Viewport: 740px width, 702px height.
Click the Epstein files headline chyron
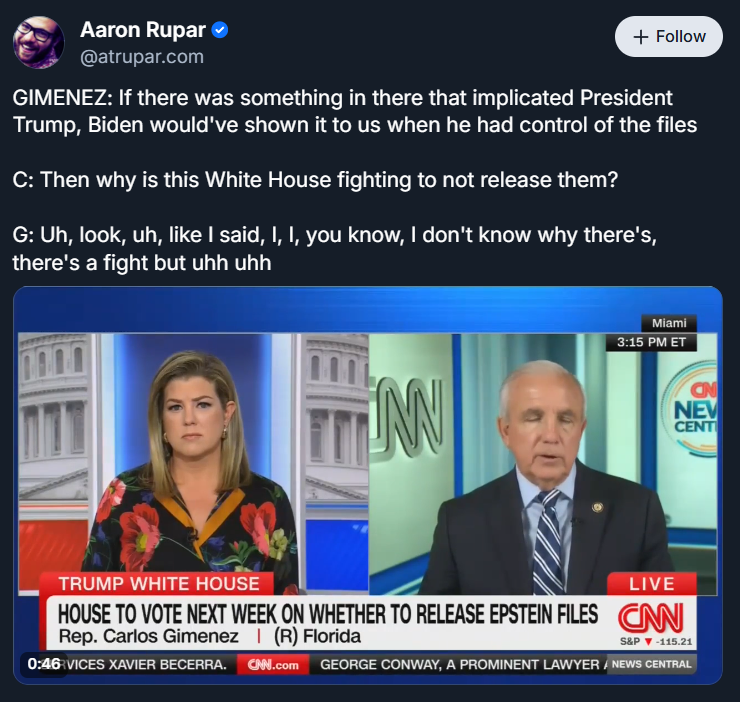pos(328,614)
